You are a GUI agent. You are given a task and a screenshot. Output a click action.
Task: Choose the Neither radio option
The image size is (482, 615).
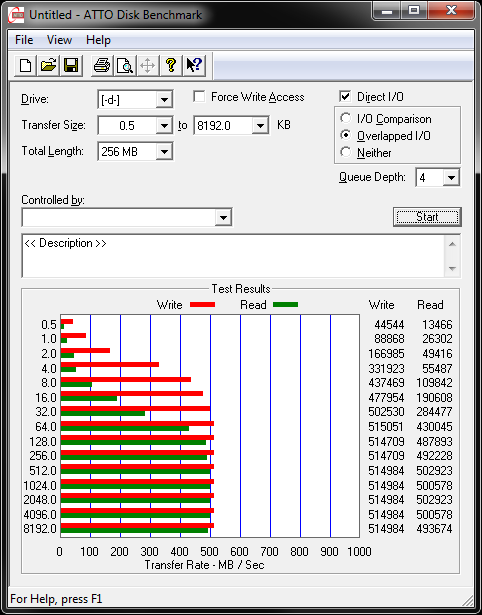(346, 152)
